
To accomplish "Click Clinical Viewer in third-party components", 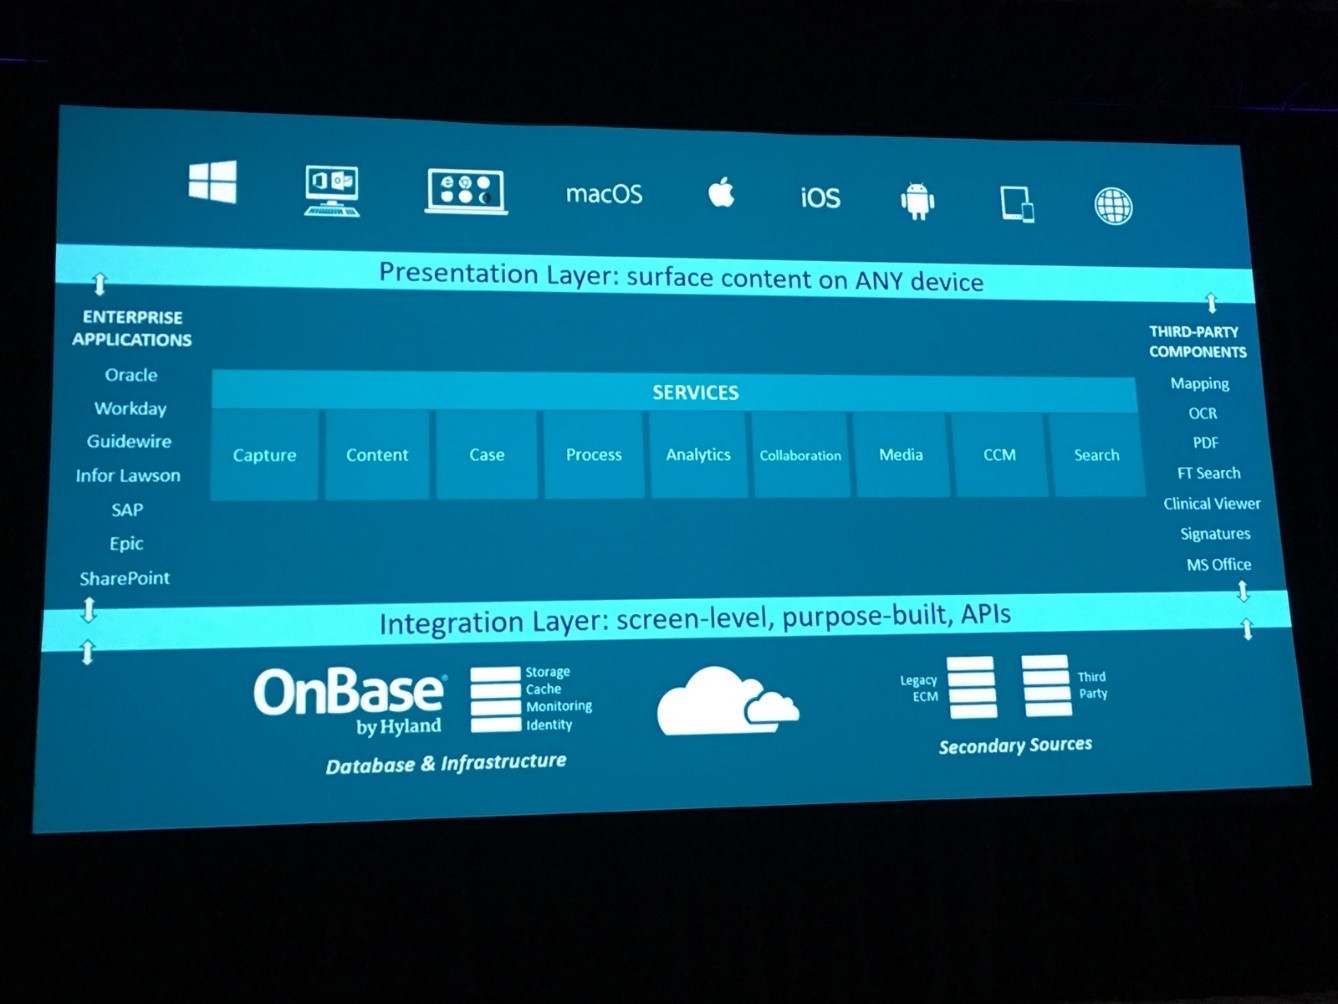I will point(1212,504).
